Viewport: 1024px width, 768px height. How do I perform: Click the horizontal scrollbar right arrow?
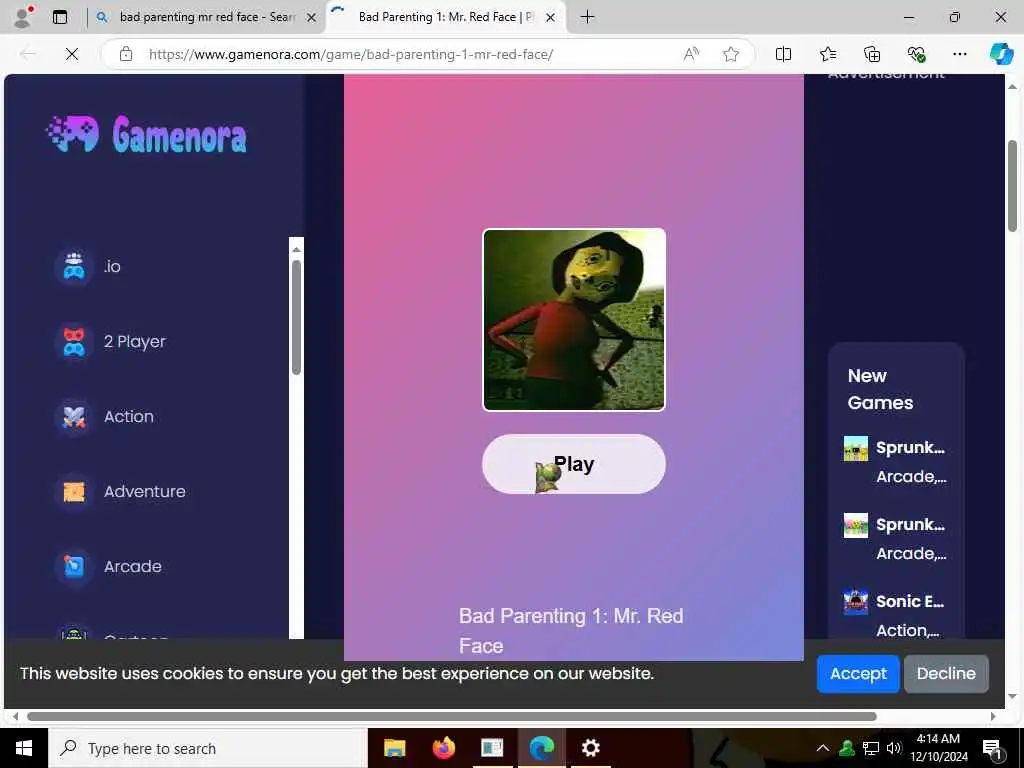(x=993, y=716)
